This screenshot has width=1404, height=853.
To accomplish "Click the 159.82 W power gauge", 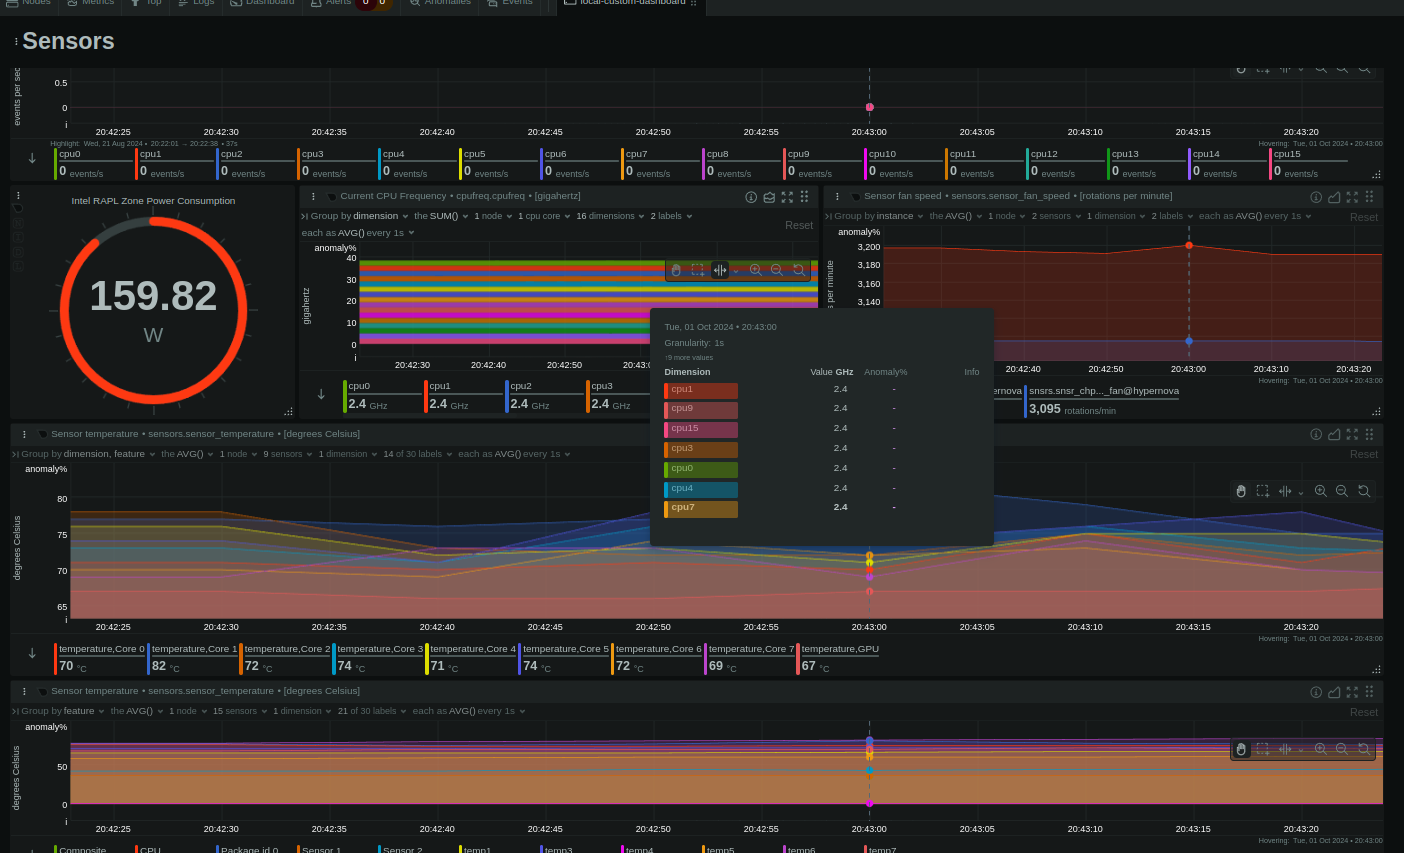I will pos(153,311).
